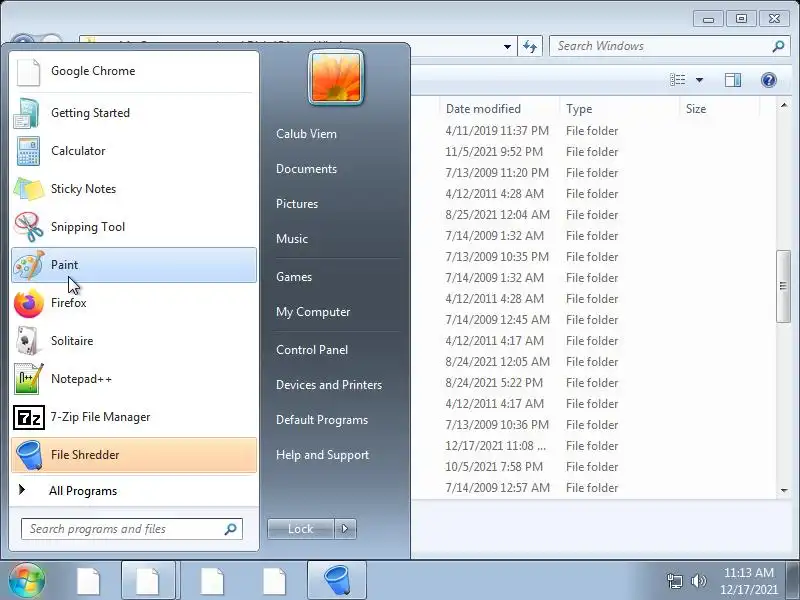Click the Help question mark in Explorer
800x600 pixels.
pyautogui.click(x=768, y=80)
